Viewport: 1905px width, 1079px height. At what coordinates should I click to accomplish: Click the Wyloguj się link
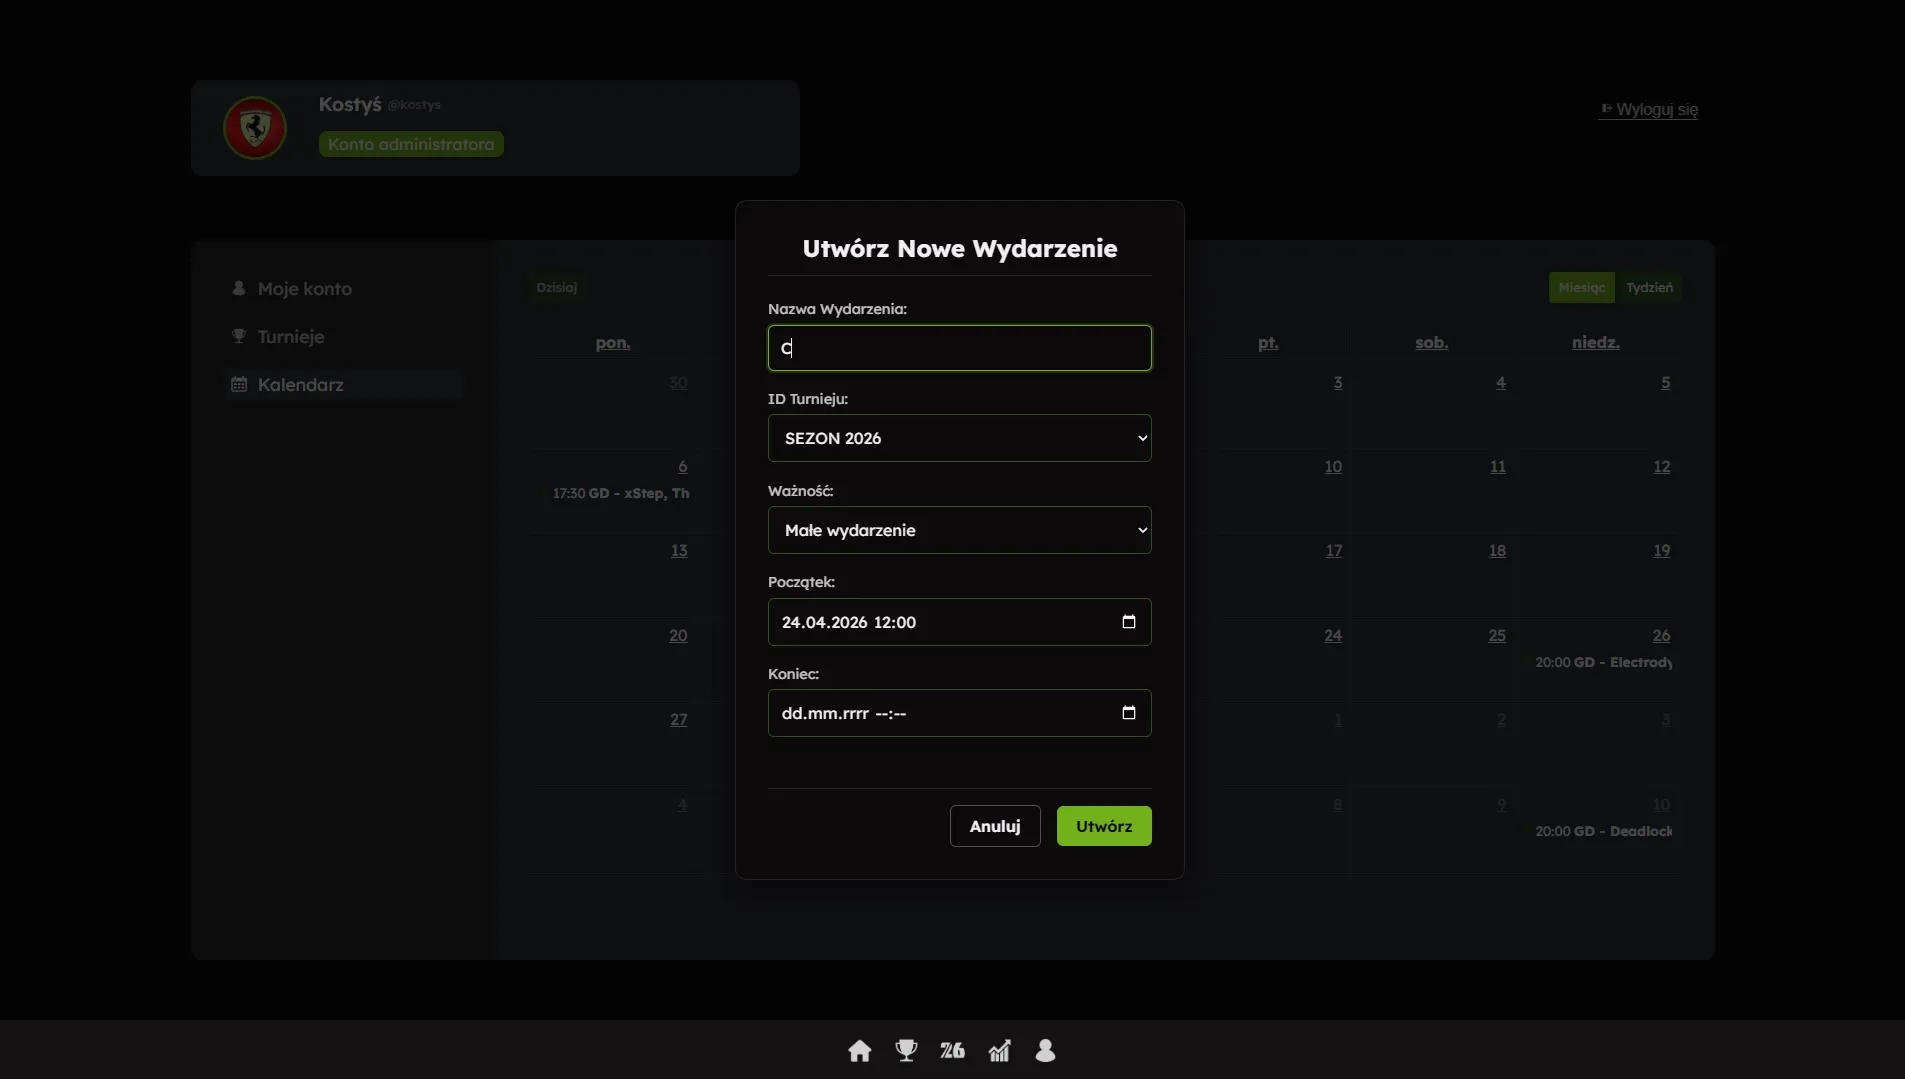1656,110
